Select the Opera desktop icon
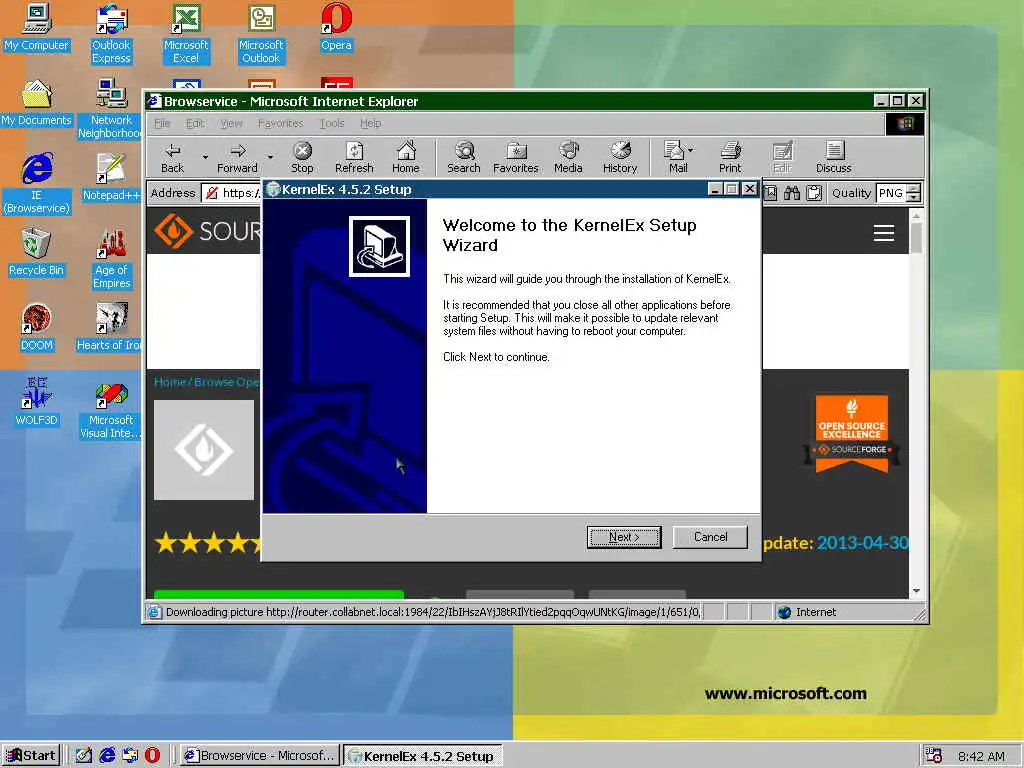The image size is (1024, 768). tap(336, 28)
